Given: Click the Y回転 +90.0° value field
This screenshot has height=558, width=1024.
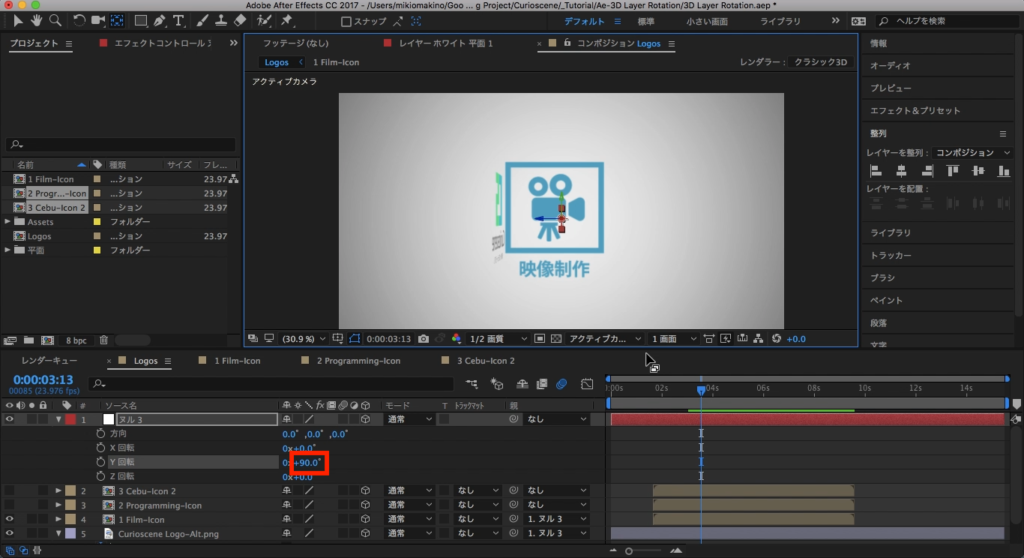Looking at the screenshot, I should coord(307,463).
